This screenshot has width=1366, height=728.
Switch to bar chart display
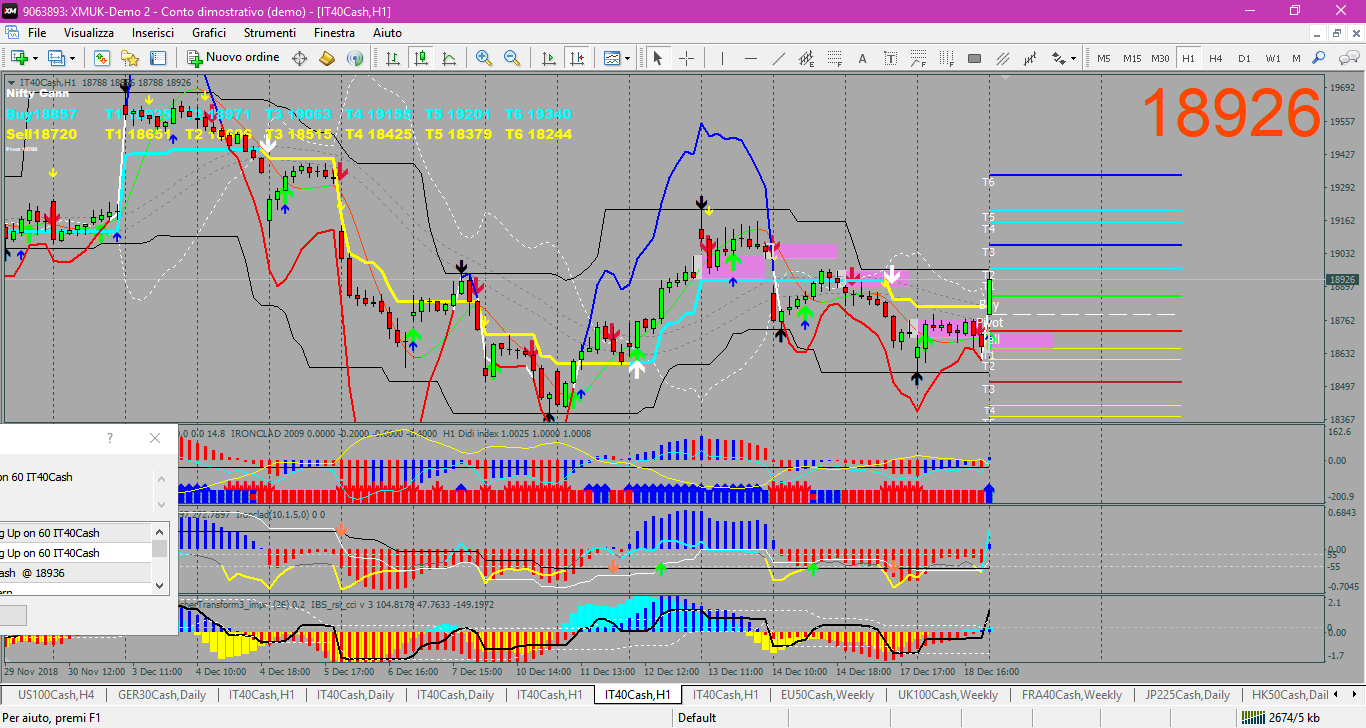click(x=393, y=58)
